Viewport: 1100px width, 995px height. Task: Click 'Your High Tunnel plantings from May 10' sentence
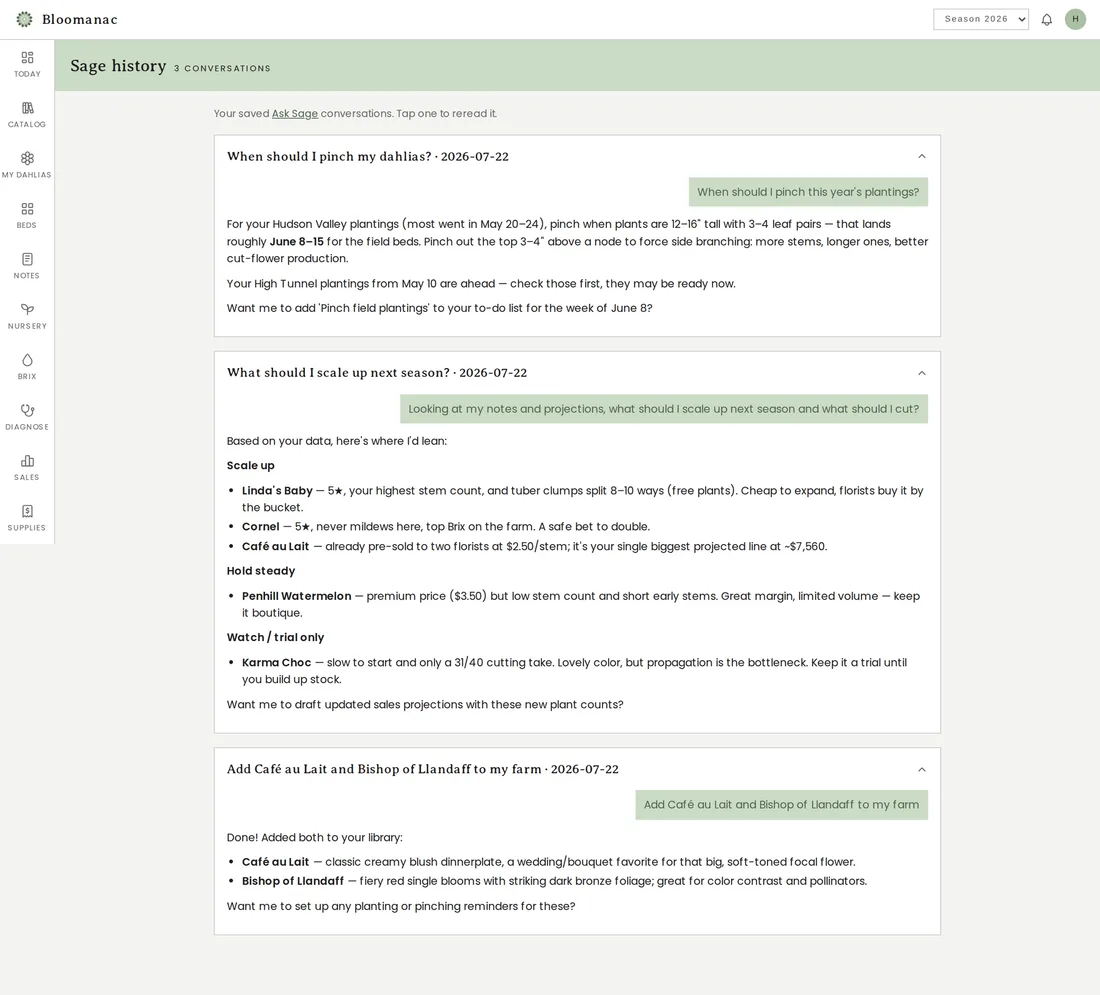481,283
